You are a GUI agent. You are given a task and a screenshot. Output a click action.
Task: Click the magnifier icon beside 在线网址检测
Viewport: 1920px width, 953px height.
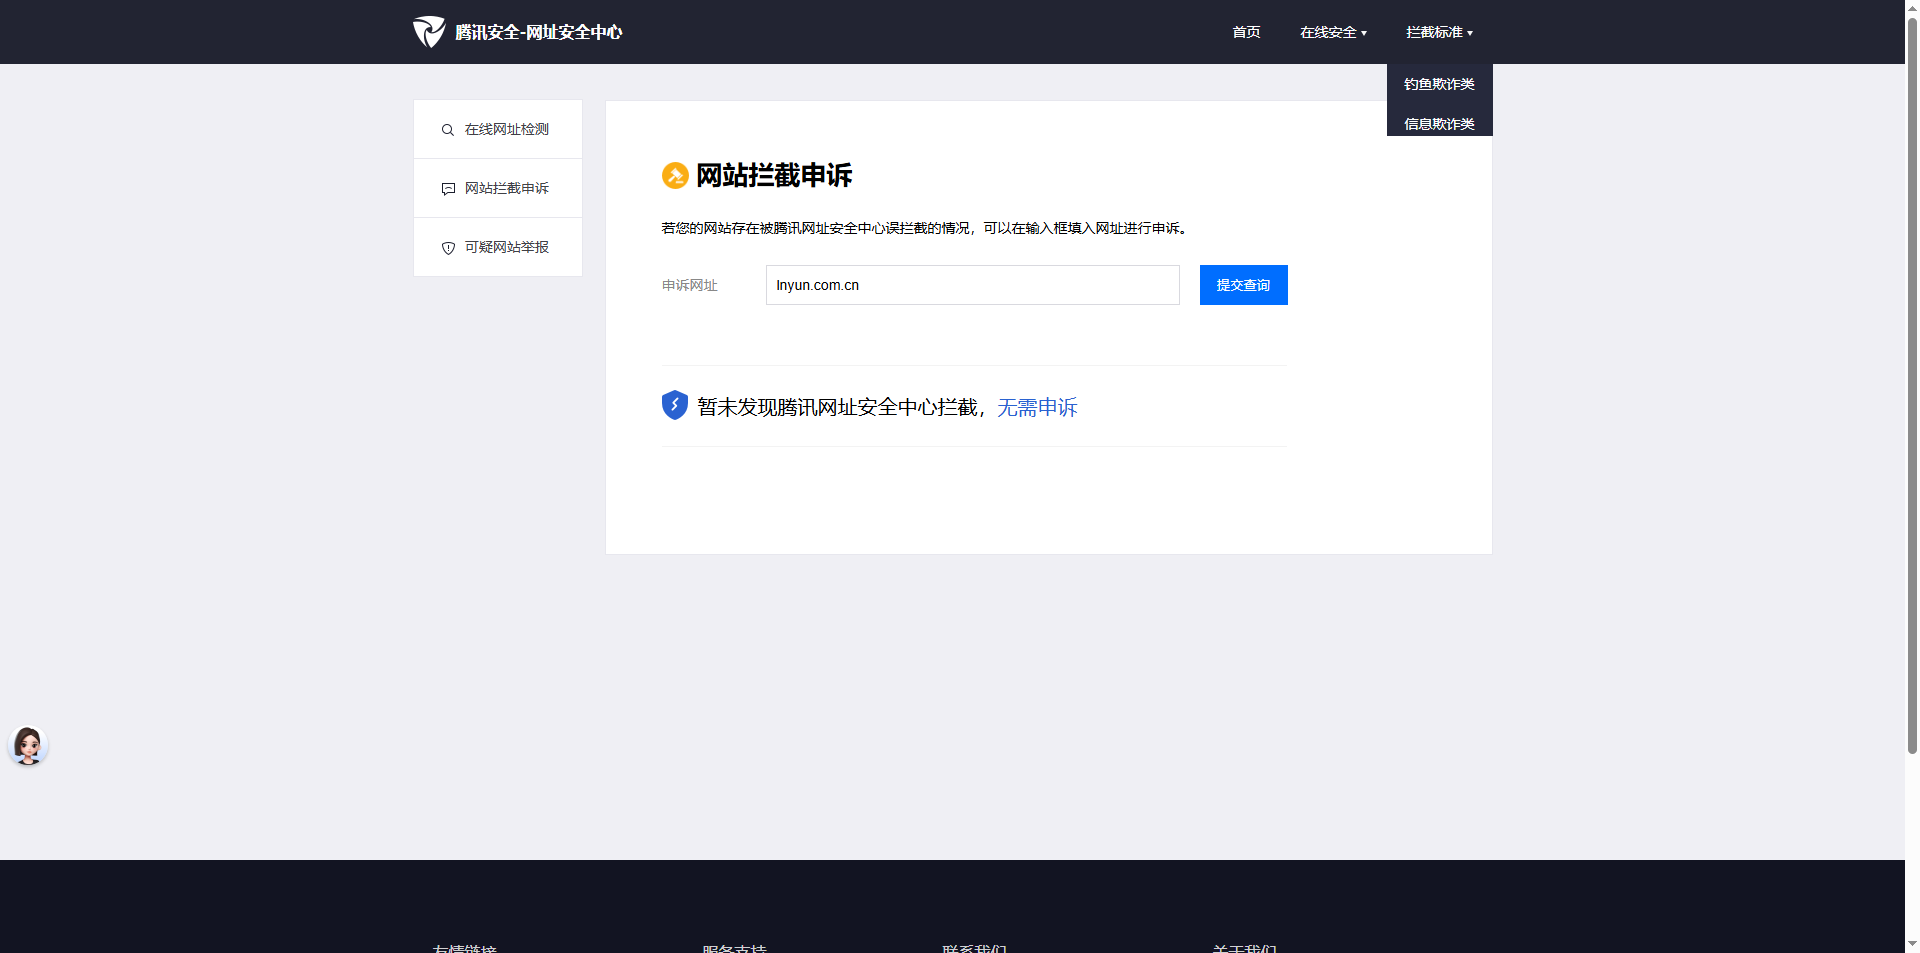[x=448, y=130]
